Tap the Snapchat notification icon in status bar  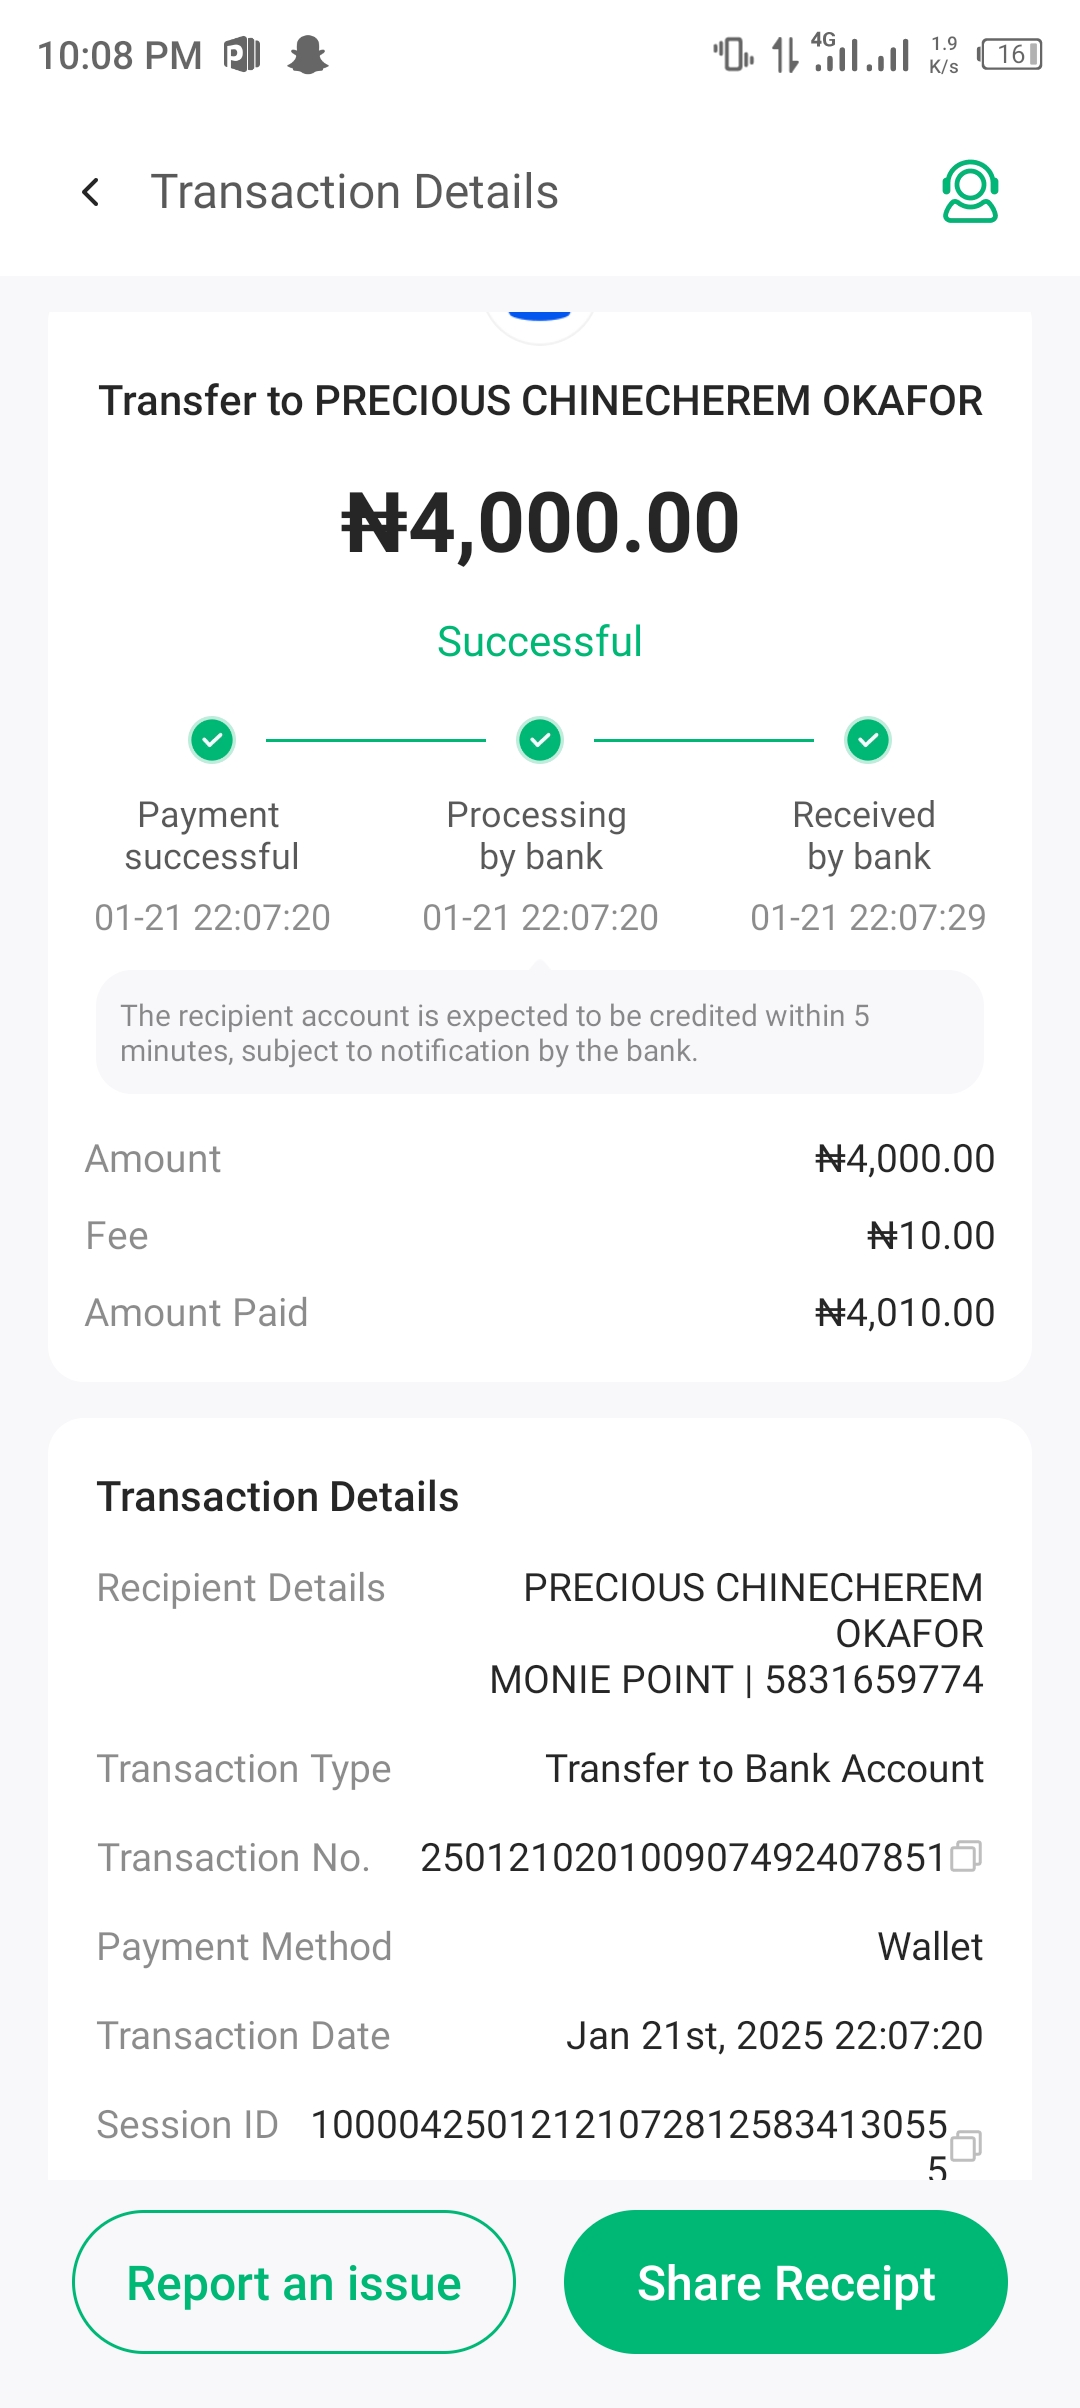pos(307,55)
